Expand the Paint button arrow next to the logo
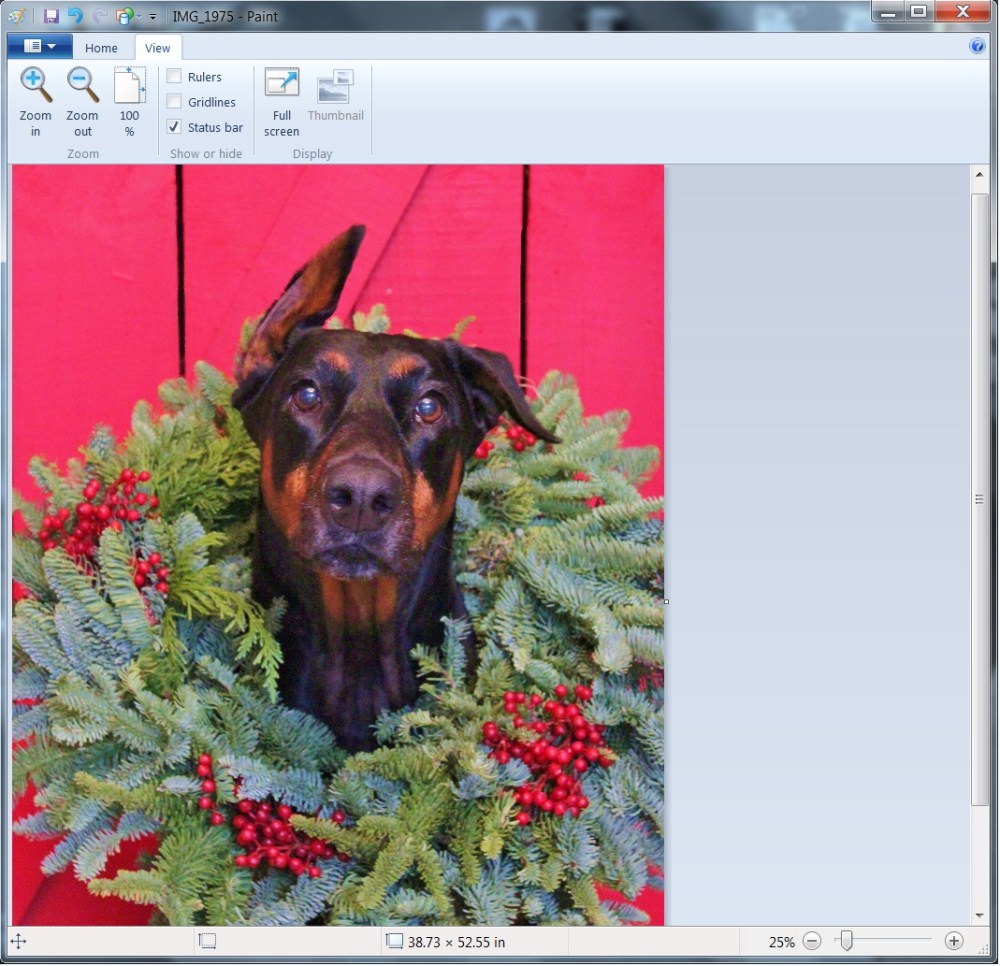 click(x=53, y=46)
